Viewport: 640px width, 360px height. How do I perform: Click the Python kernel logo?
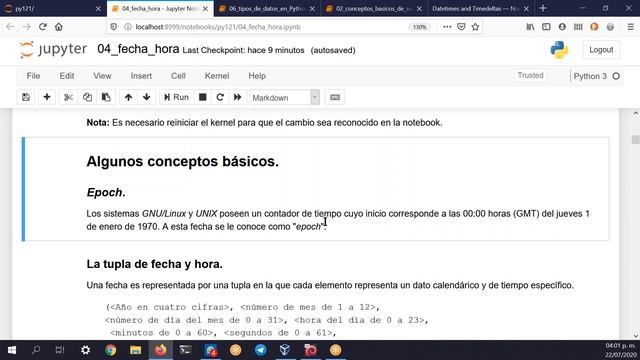point(559,50)
